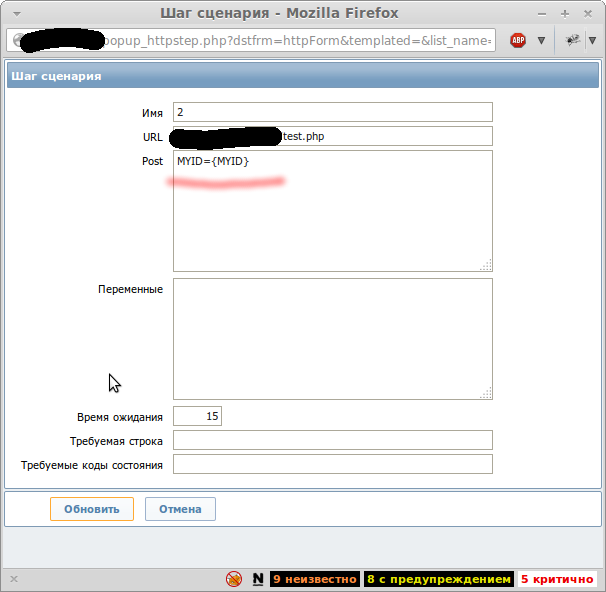Click the blocked script status bar icon

point(234,579)
